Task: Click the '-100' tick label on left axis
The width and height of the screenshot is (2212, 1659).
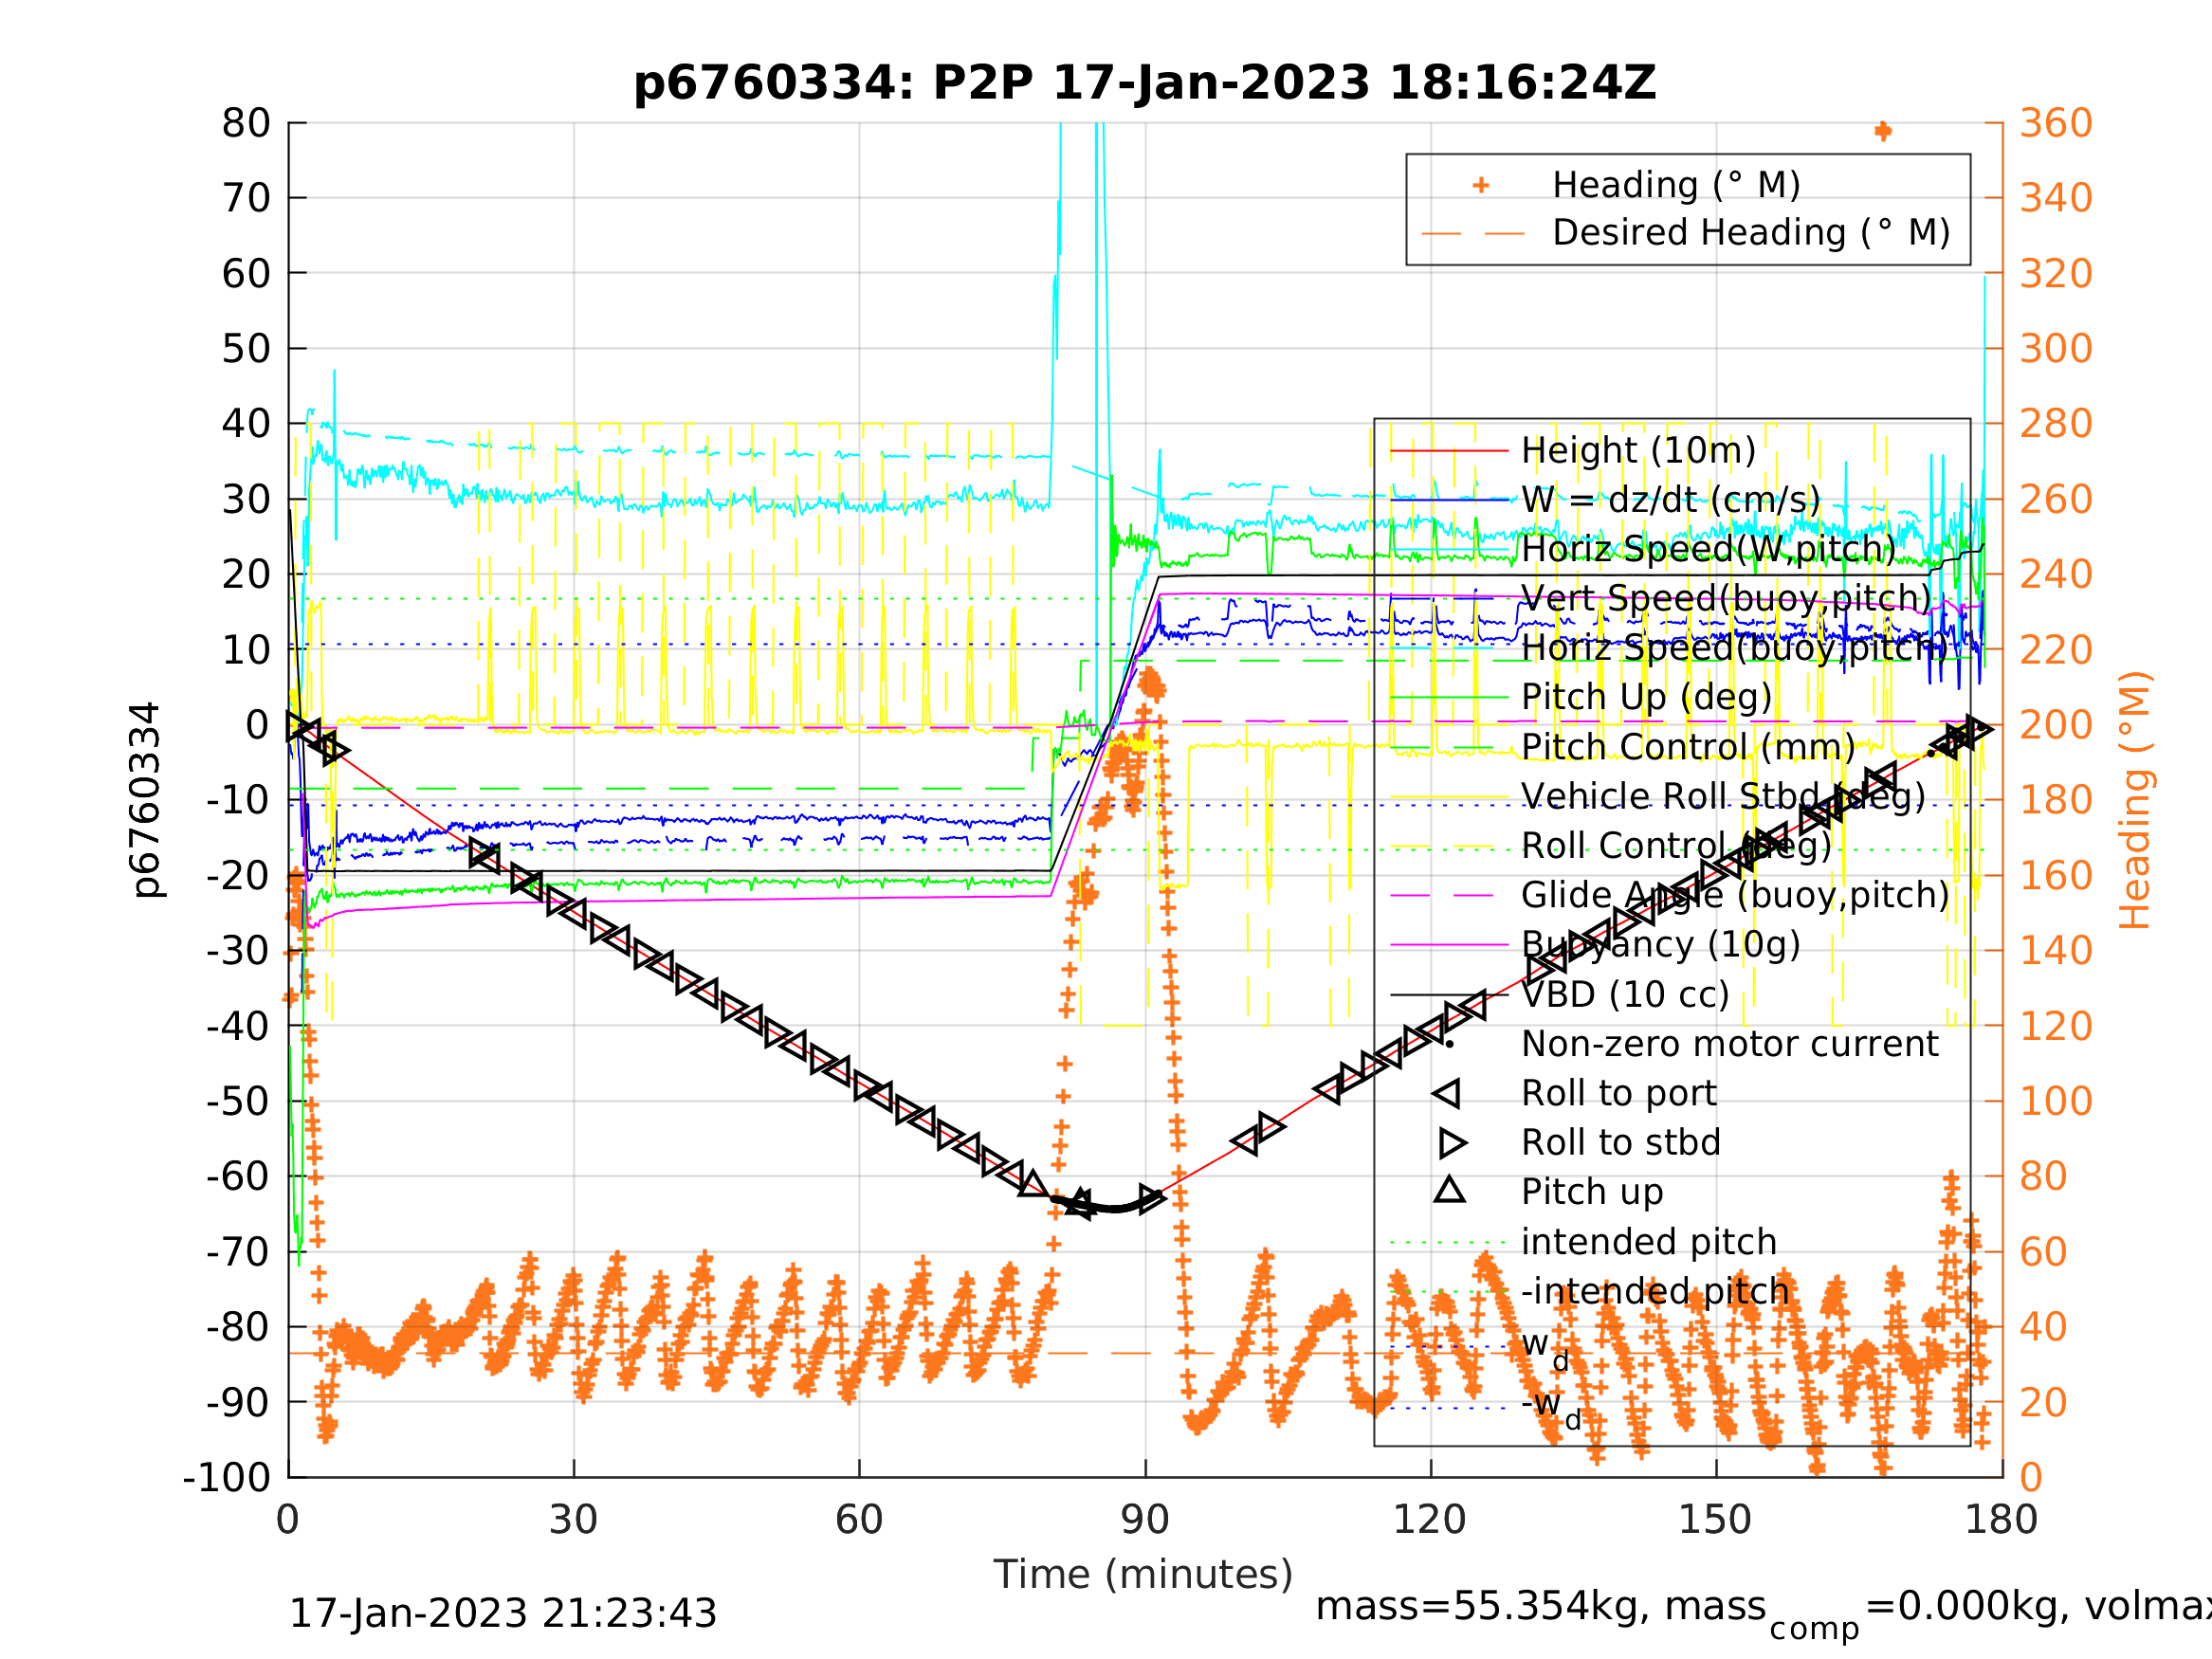Action: [x=227, y=1477]
